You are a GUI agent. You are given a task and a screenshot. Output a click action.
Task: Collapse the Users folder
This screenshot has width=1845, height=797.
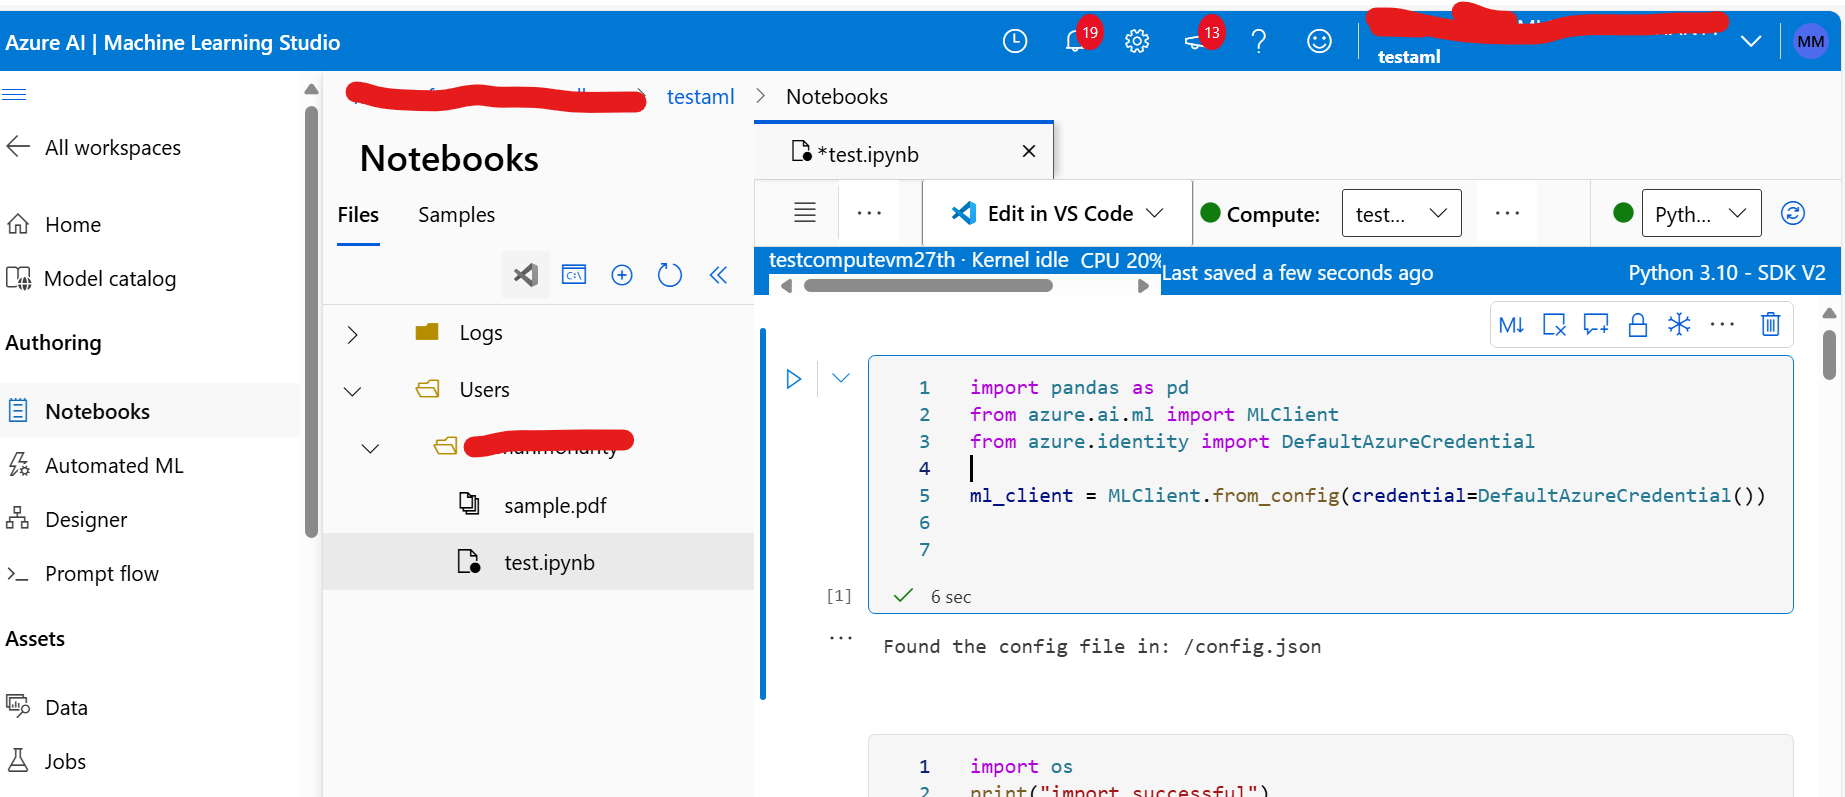pos(352,391)
